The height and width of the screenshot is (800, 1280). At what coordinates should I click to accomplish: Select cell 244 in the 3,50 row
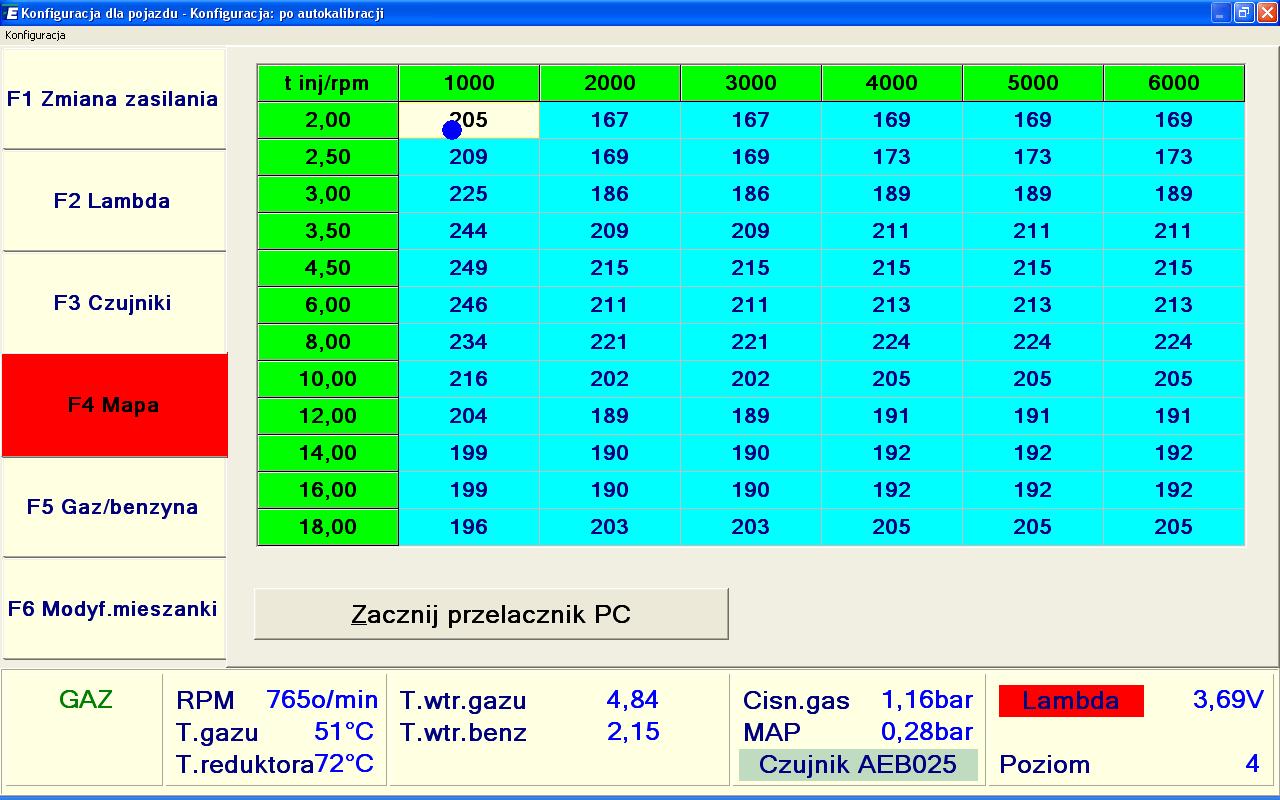(x=469, y=231)
